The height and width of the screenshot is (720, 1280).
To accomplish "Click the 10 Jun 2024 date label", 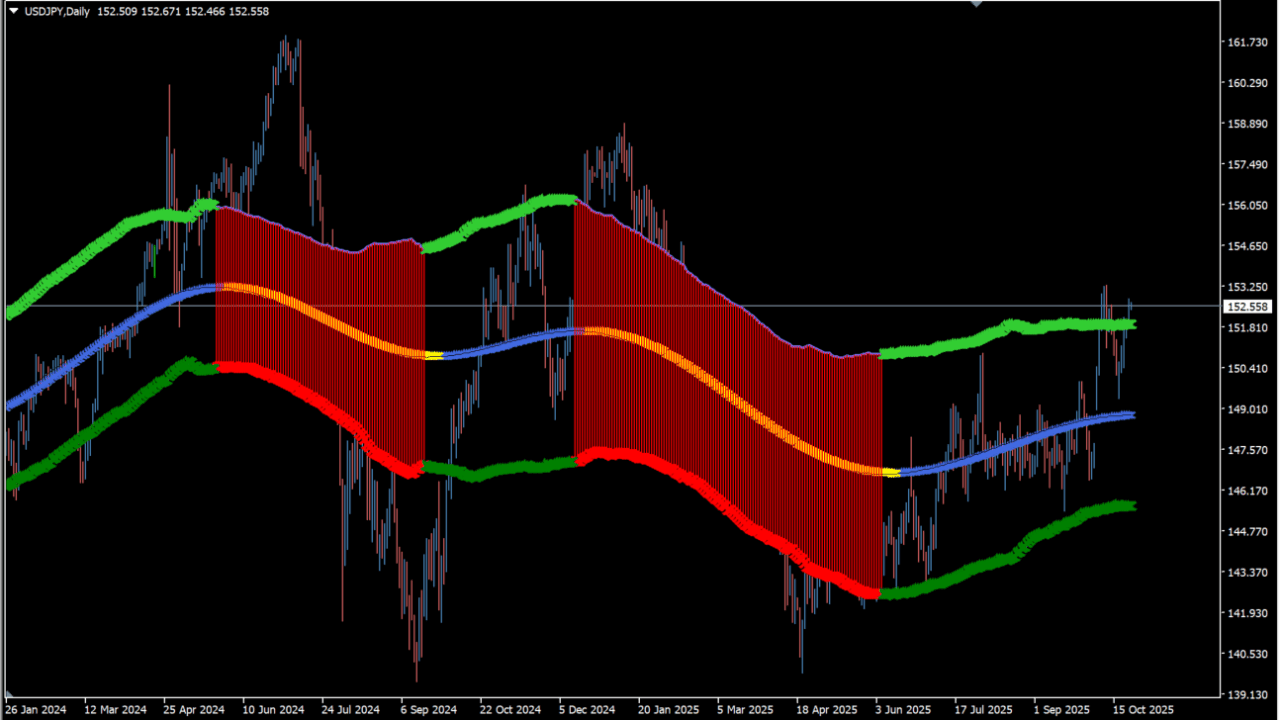I will pos(274,709).
